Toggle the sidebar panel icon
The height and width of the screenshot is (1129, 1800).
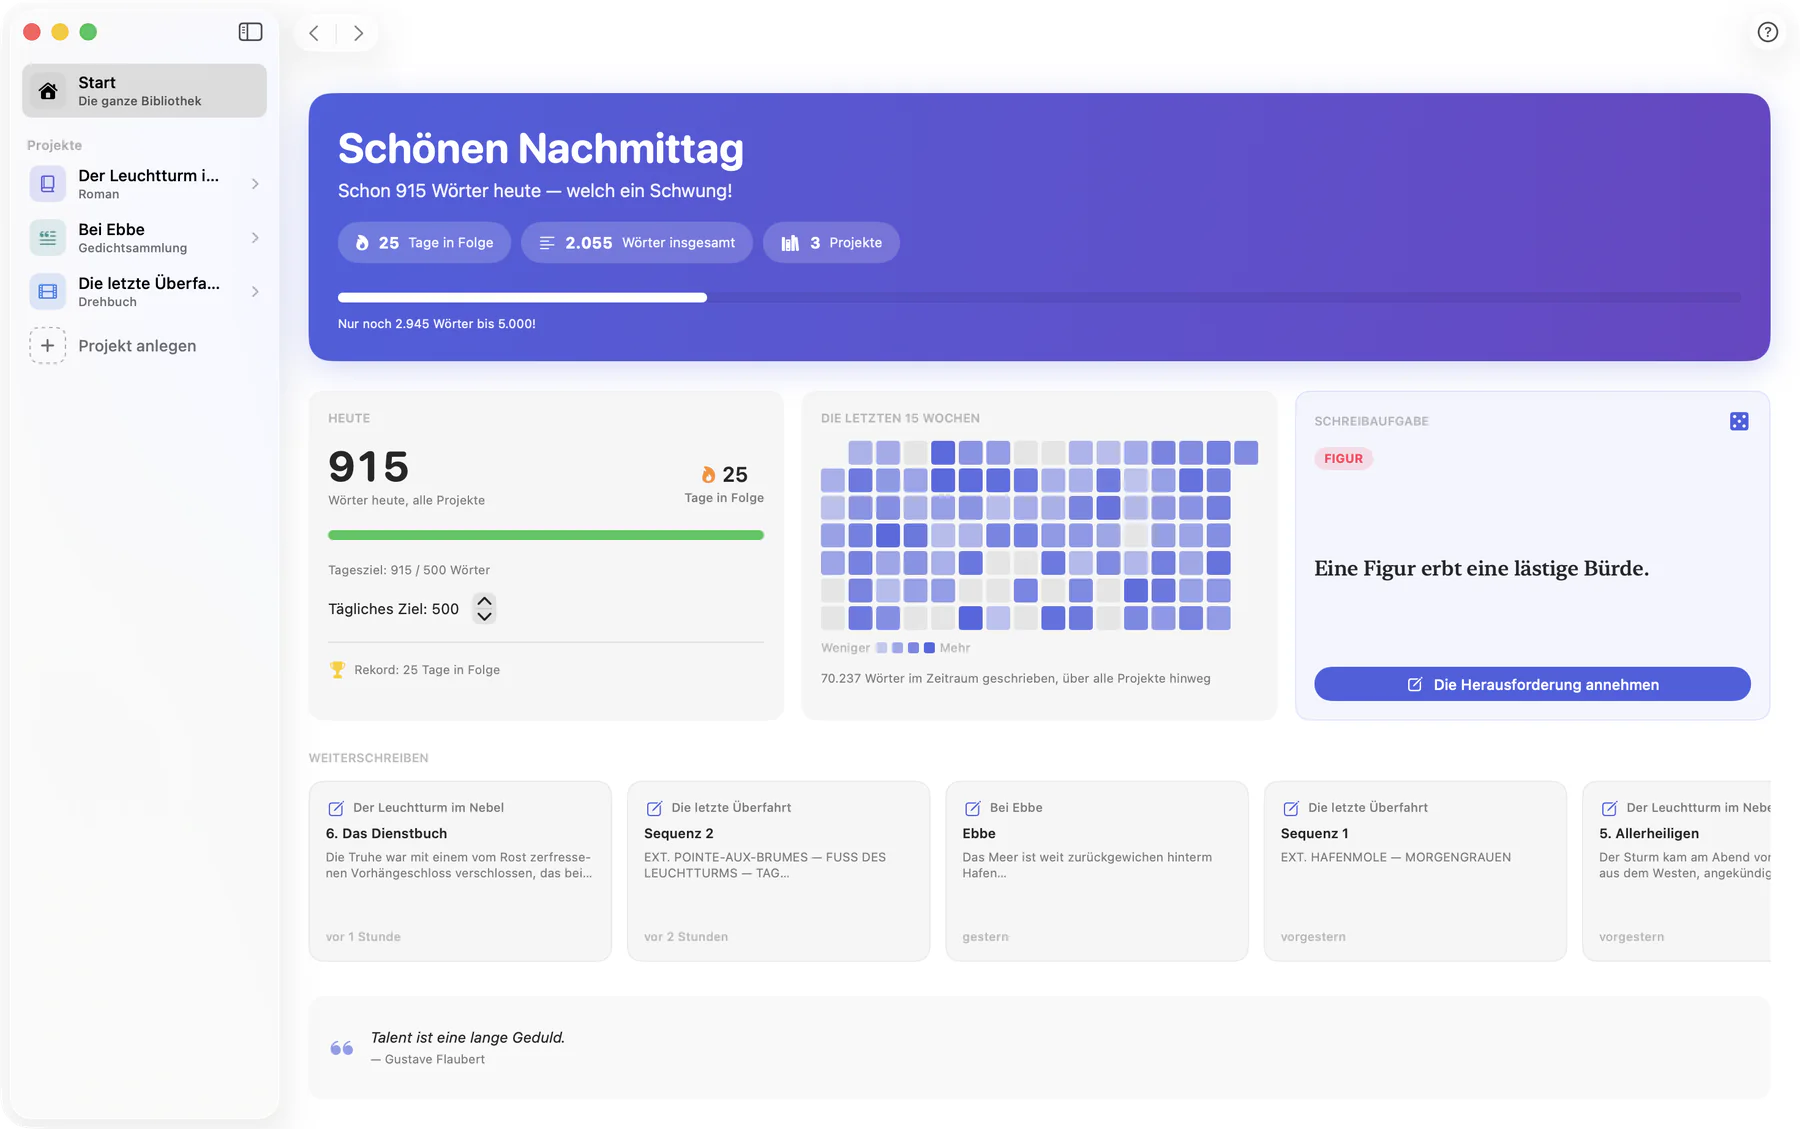coord(250,32)
